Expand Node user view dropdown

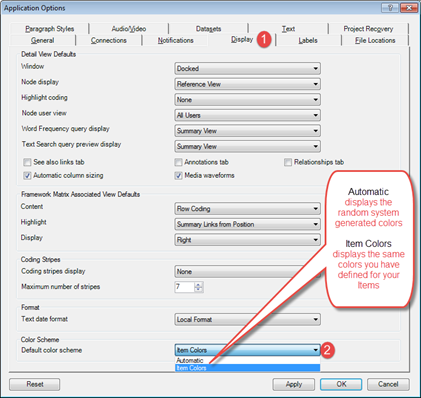[x=247, y=115]
